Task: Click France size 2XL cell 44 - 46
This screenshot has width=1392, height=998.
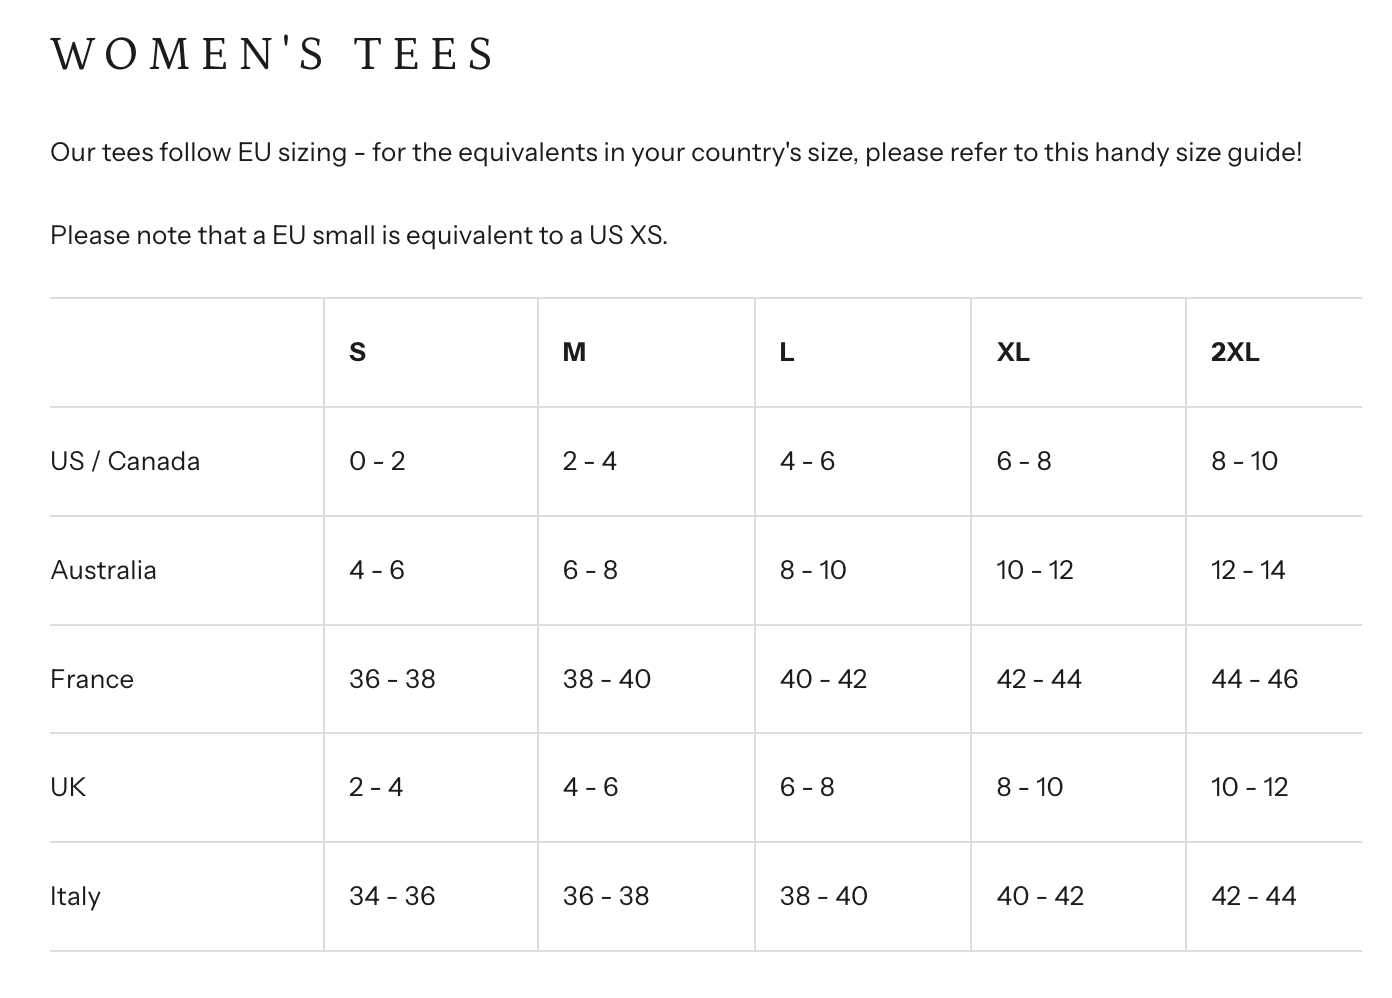Action: pyautogui.click(x=1254, y=679)
